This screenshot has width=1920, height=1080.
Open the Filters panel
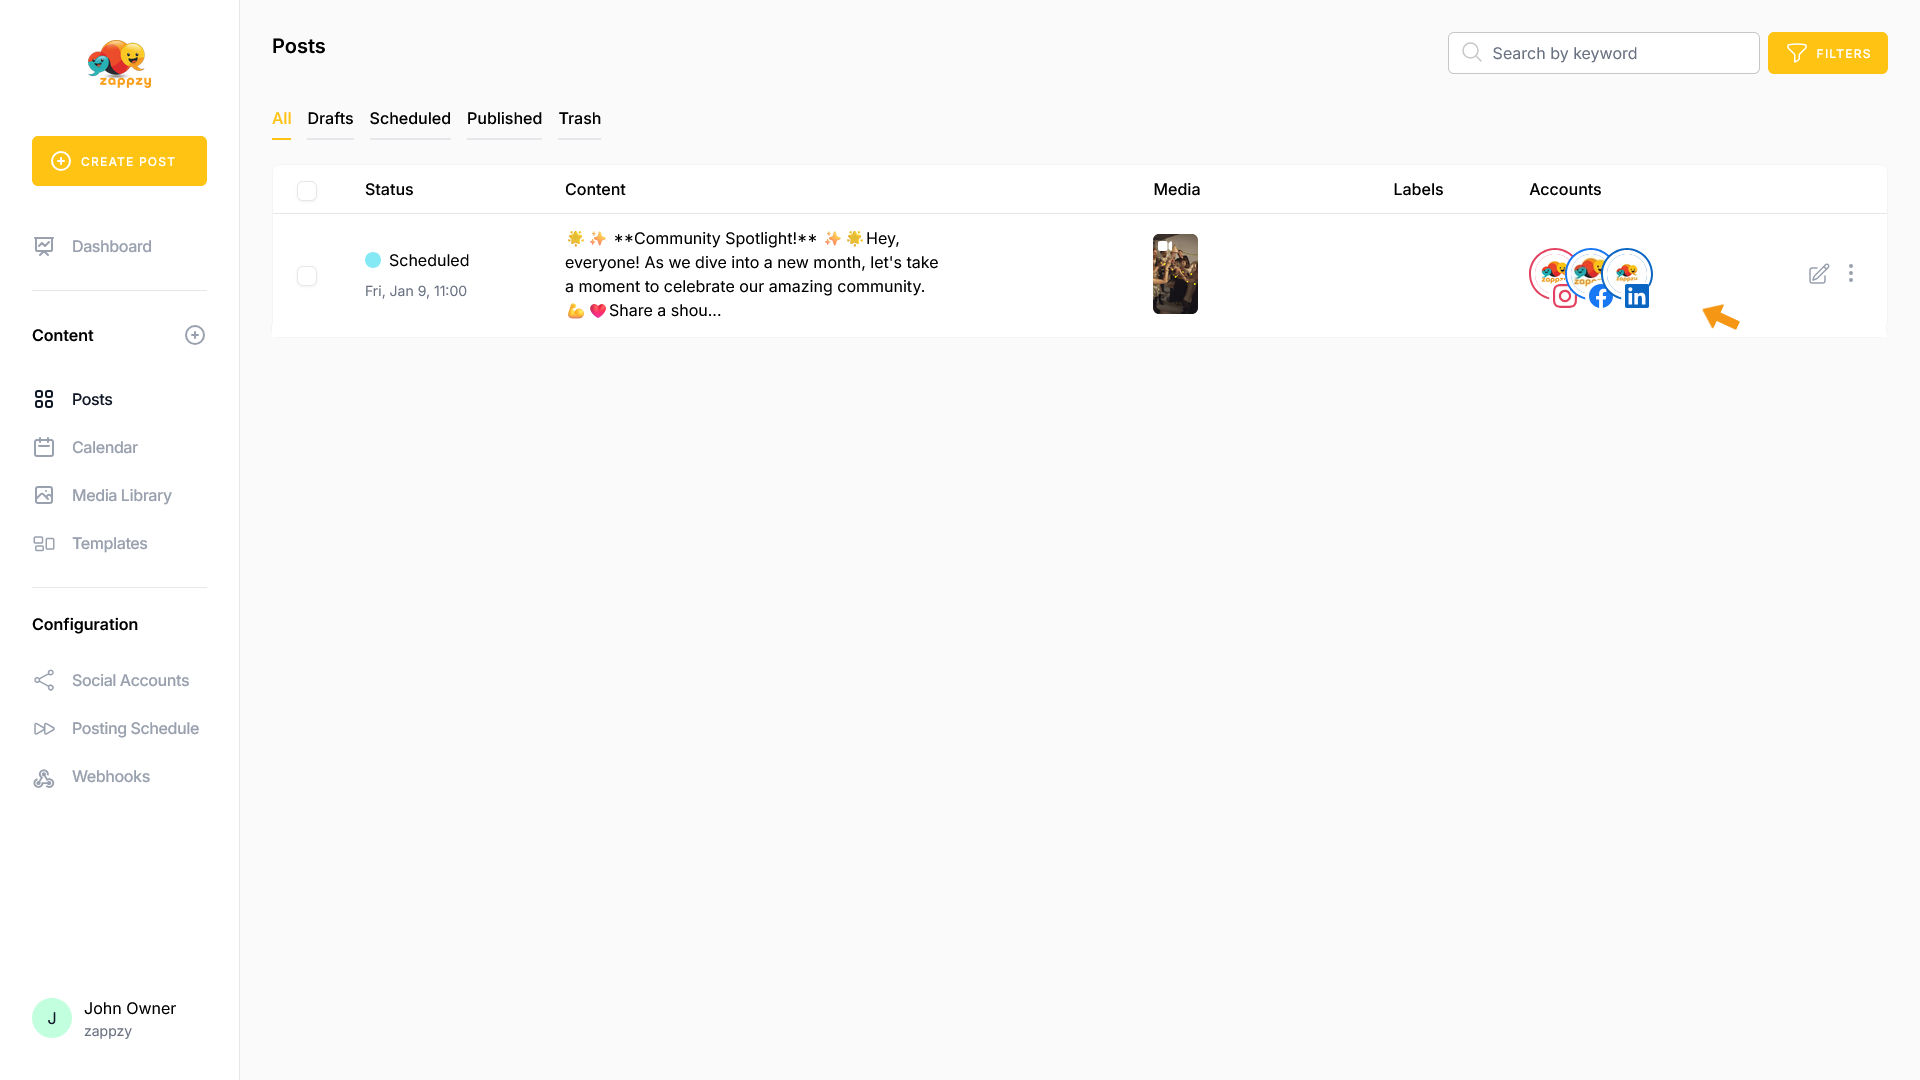click(1827, 53)
